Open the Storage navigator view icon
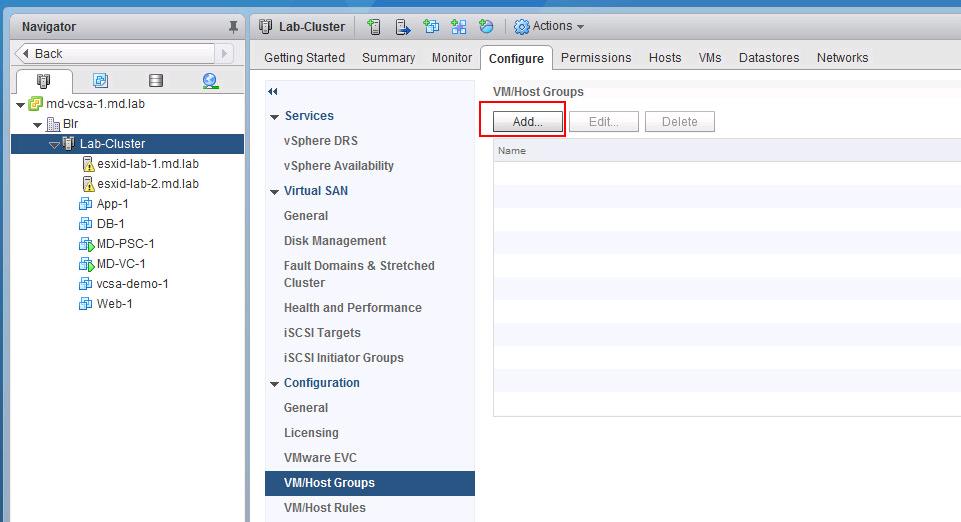The image size is (961, 522). pos(155,81)
